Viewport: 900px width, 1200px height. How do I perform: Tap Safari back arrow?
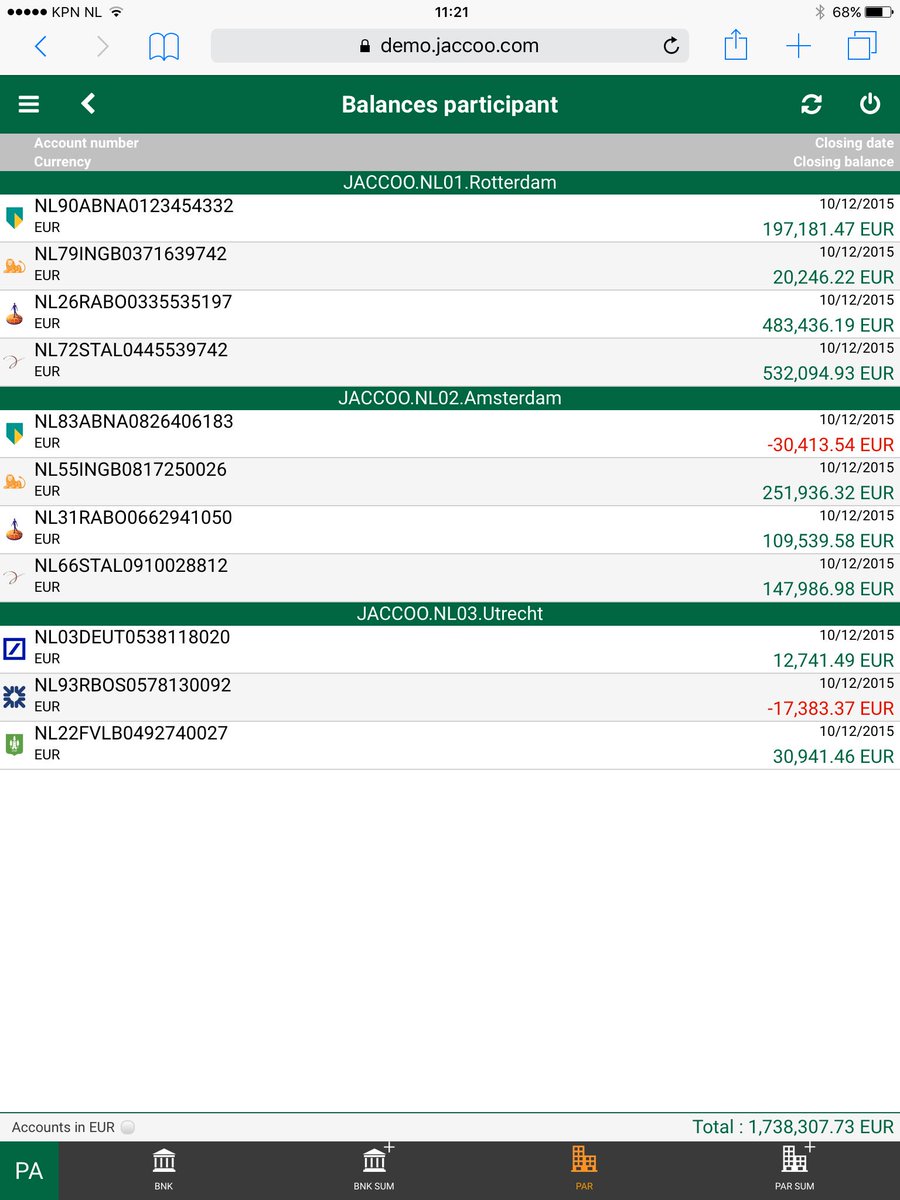(41, 46)
